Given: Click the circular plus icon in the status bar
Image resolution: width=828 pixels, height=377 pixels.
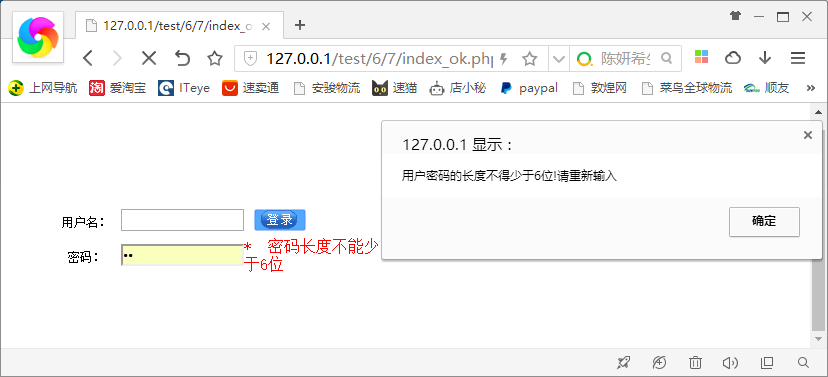Looking at the screenshot, I should tap(660, 362).
